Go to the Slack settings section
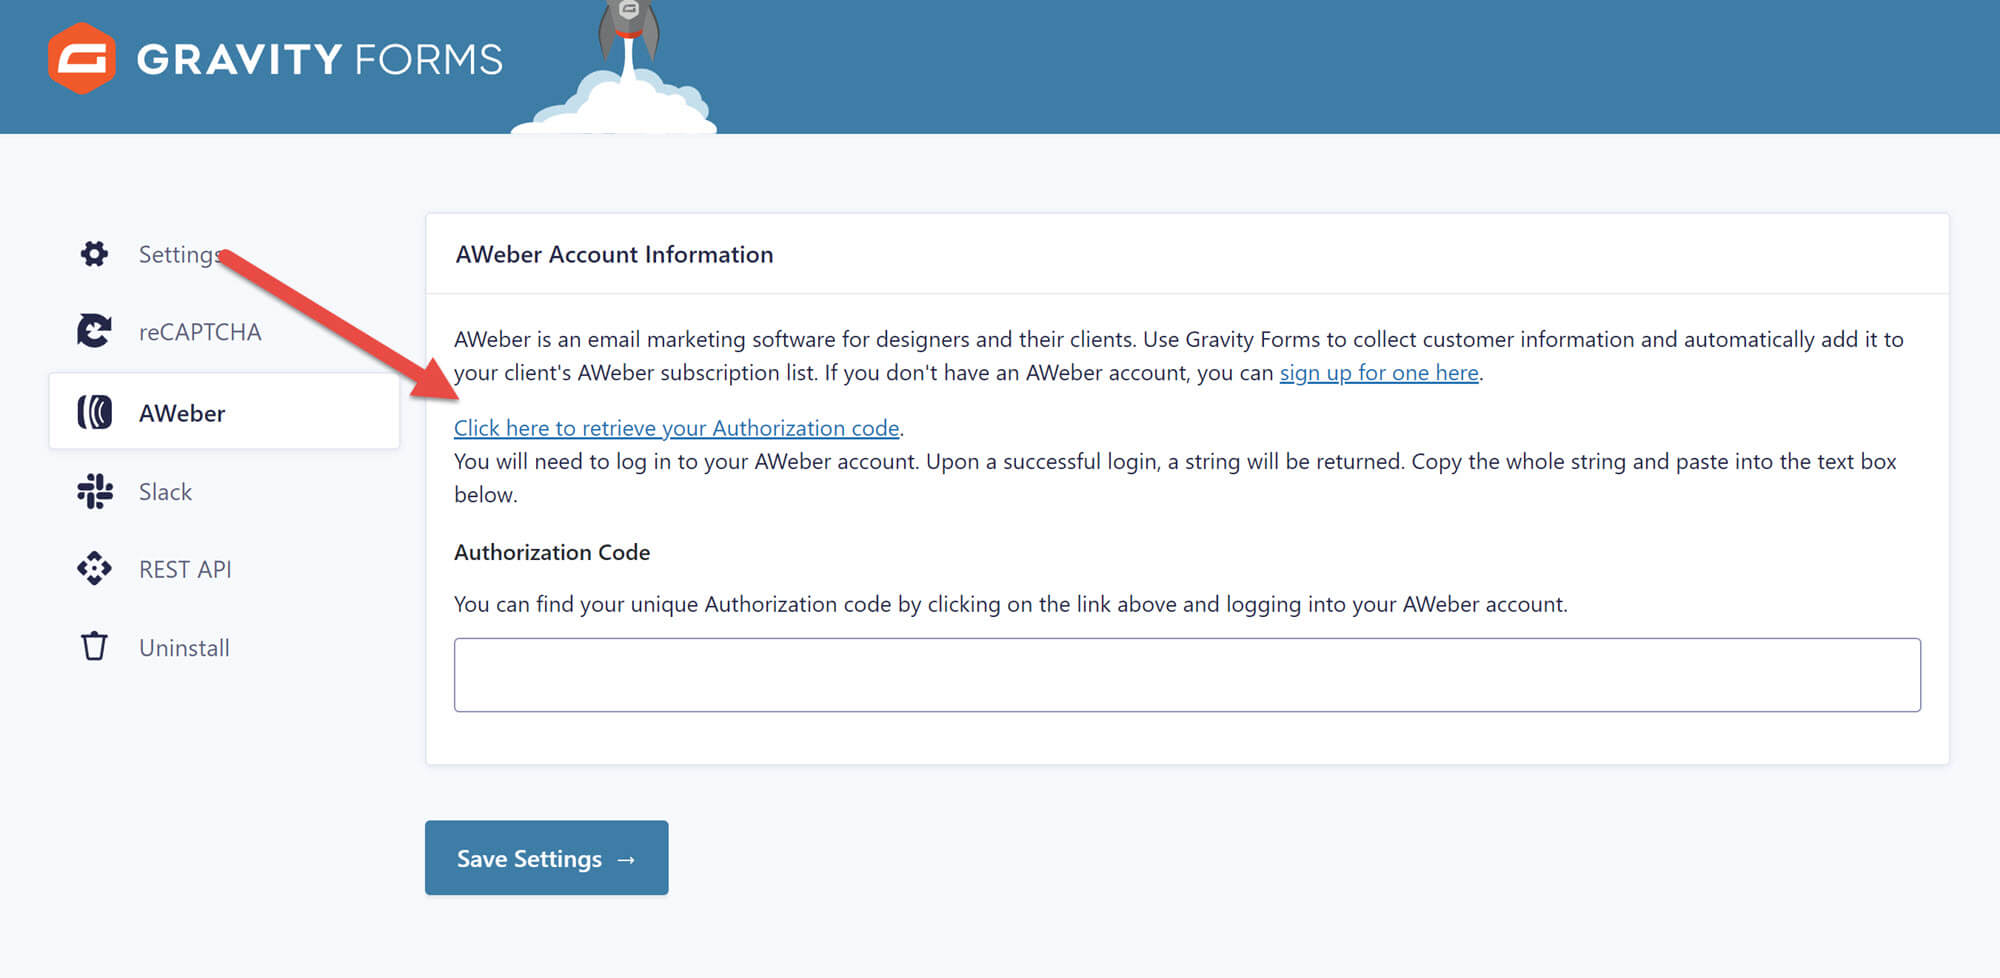 tap(165, 492)
